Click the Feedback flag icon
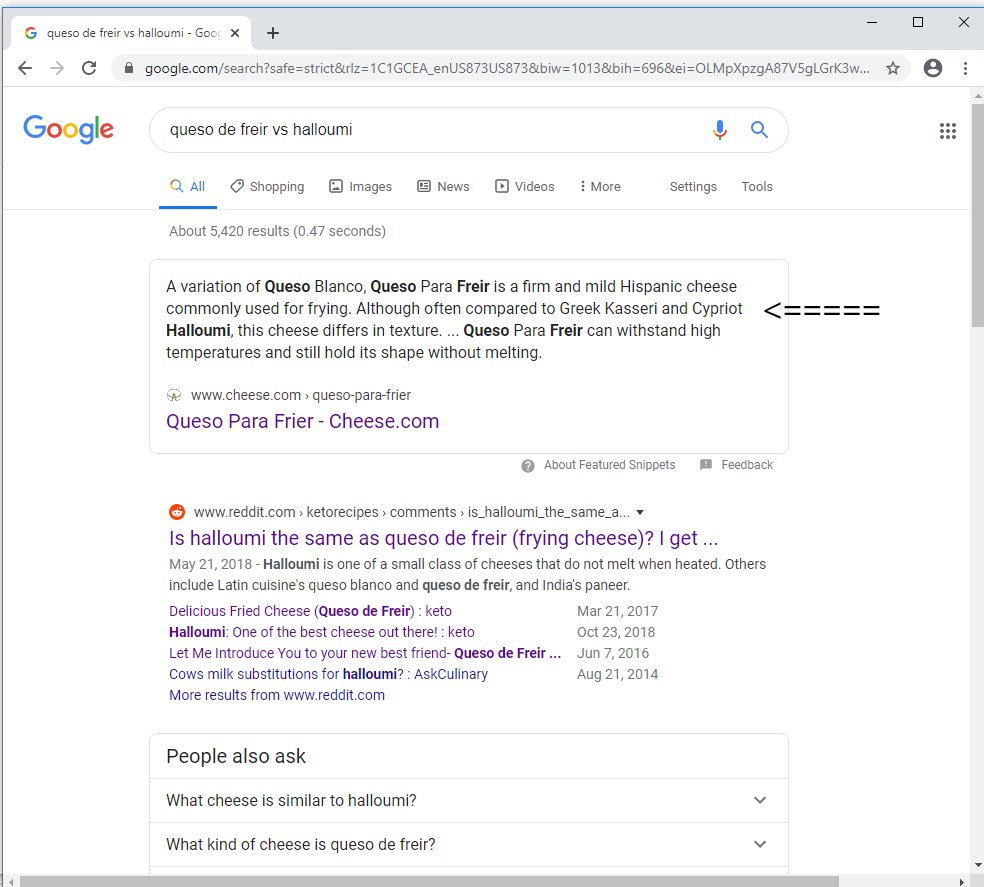 706,465
